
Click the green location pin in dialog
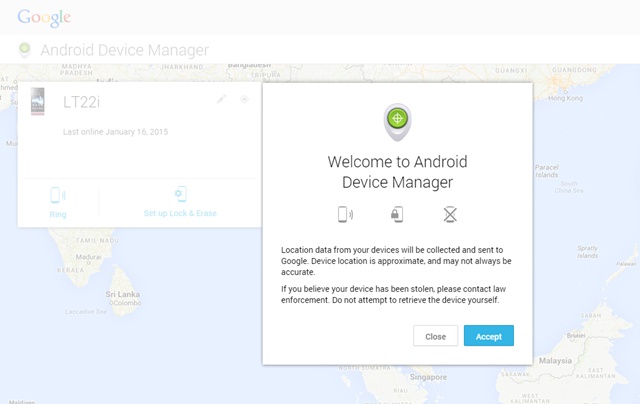click(397, 122)
